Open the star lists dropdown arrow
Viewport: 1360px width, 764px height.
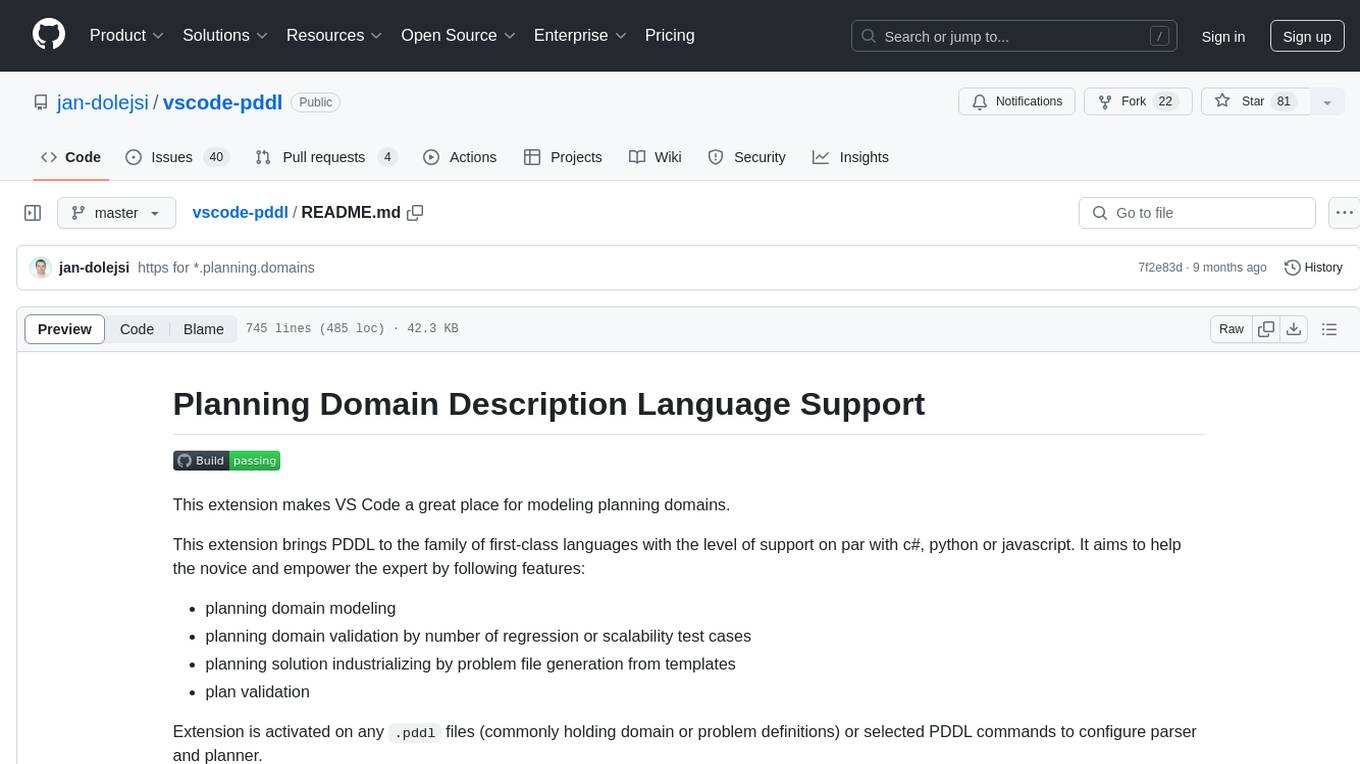(1327, 102)
